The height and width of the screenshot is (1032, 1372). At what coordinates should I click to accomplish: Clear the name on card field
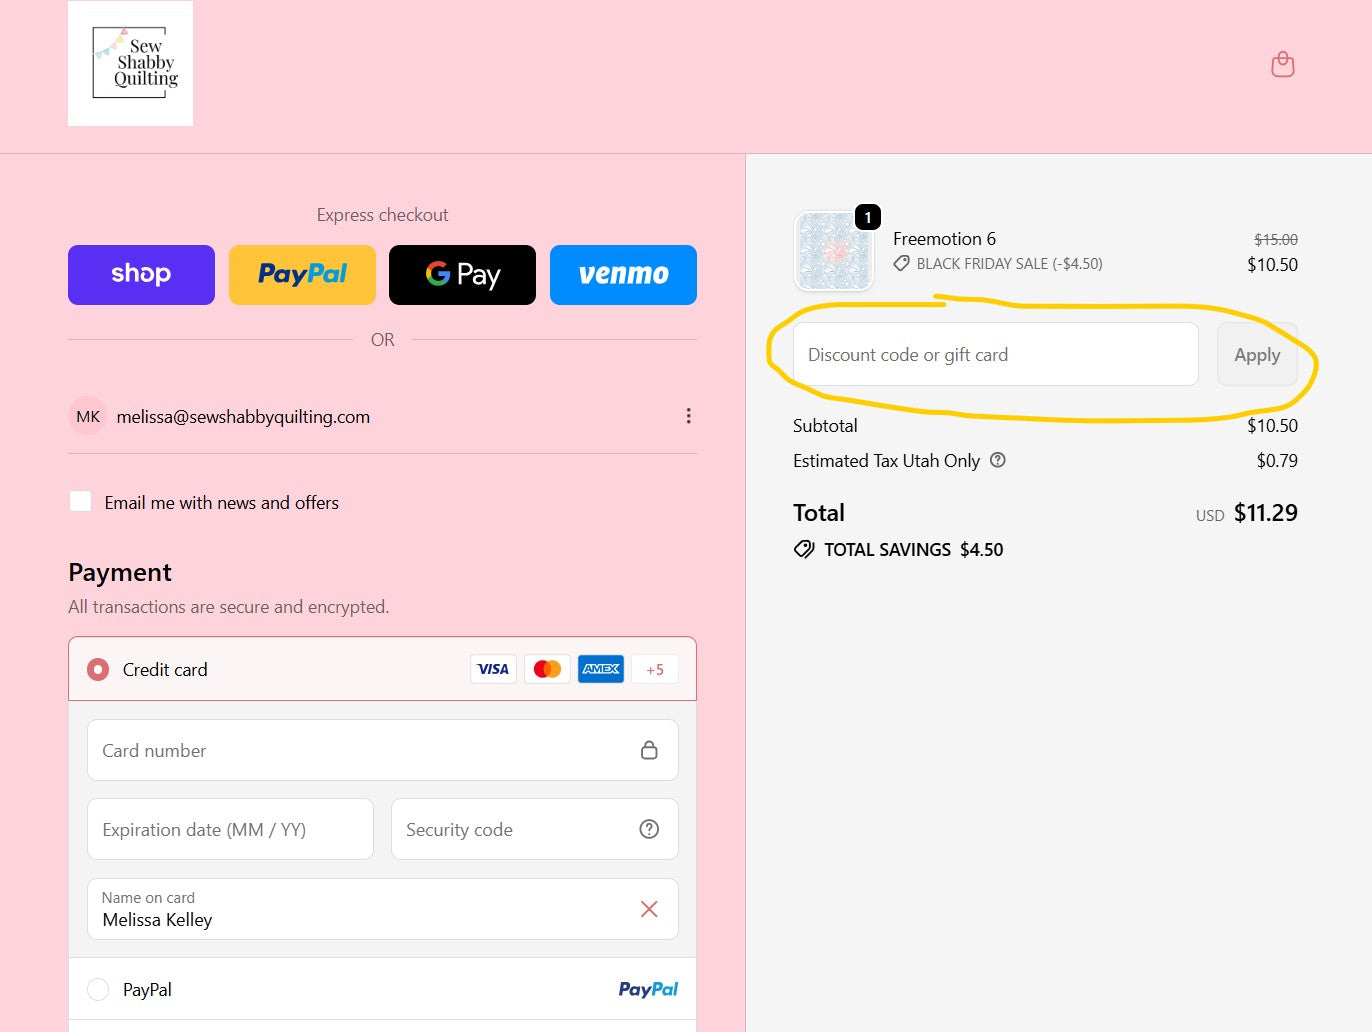pos(649,909)
